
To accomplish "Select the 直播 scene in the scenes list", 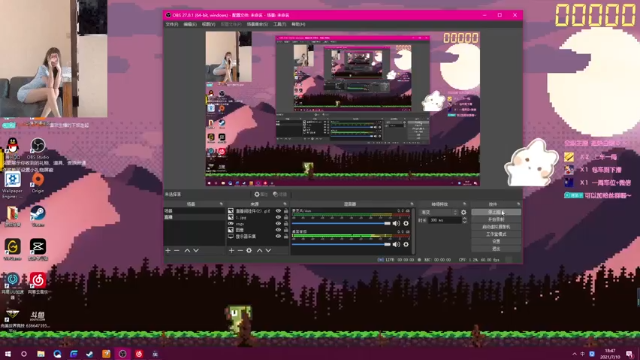I will [x=194, y=217].
